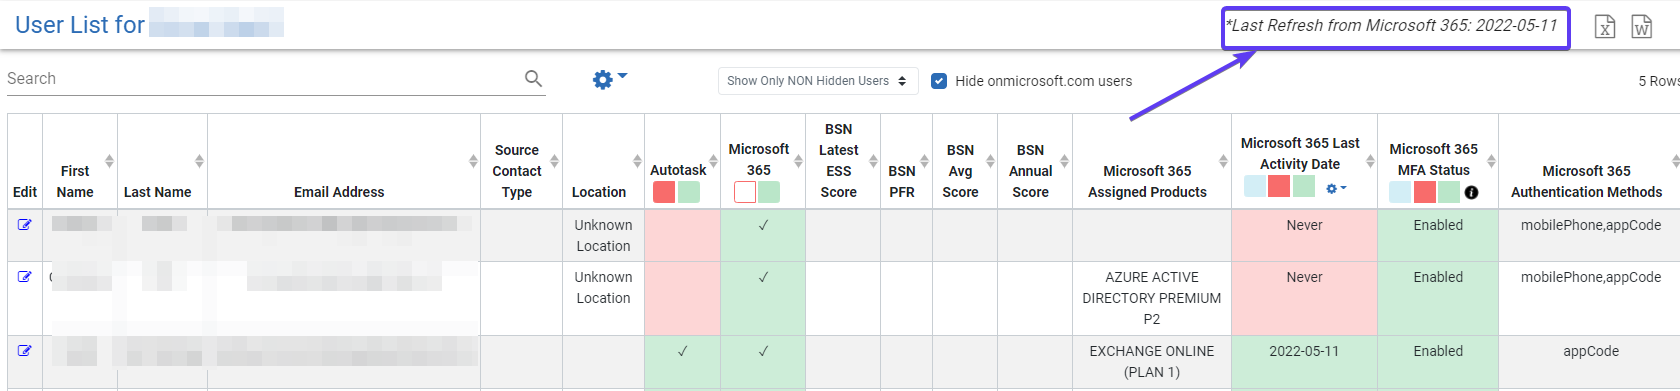Edit the third user row
The height and width of the screenshot is (391, 1680).
tap(25, 351)
